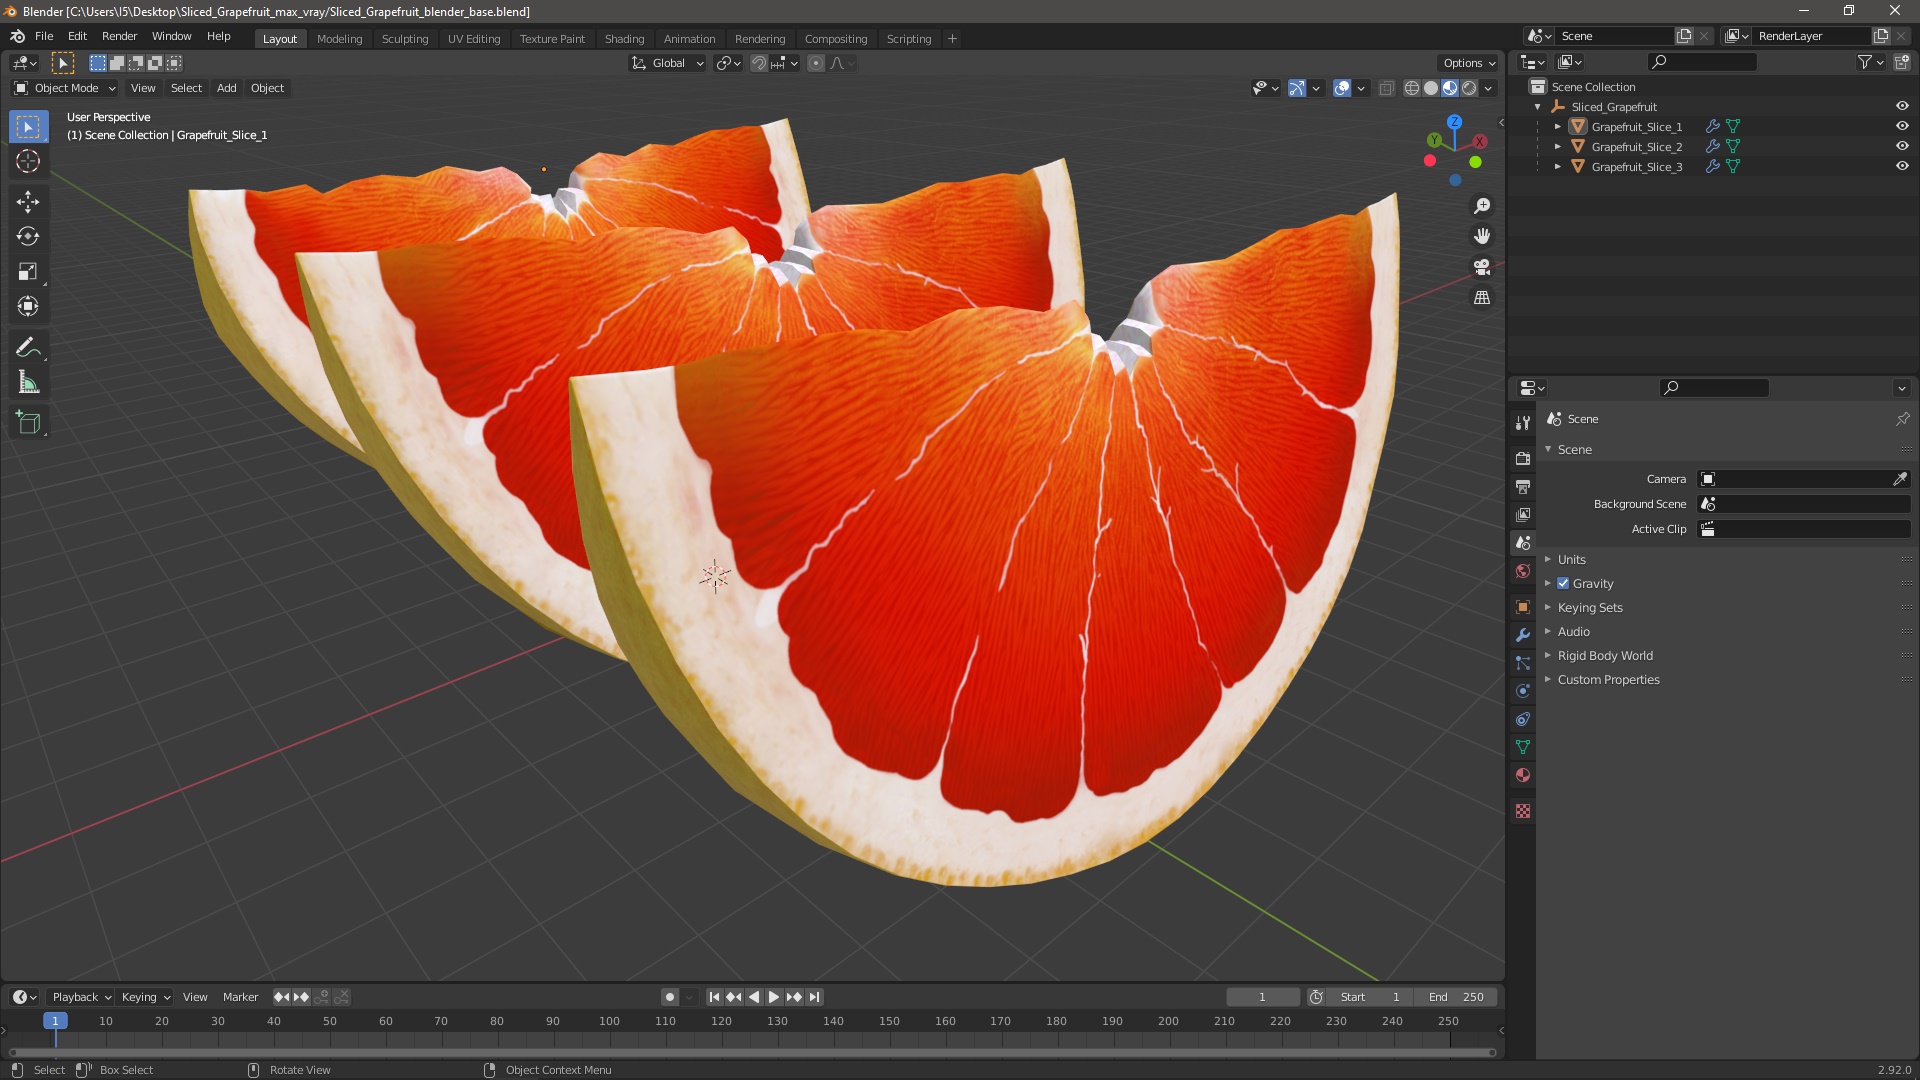
Task: Hide the Sliced_Grapefruit collection
Action: [x=1902, y=107]
